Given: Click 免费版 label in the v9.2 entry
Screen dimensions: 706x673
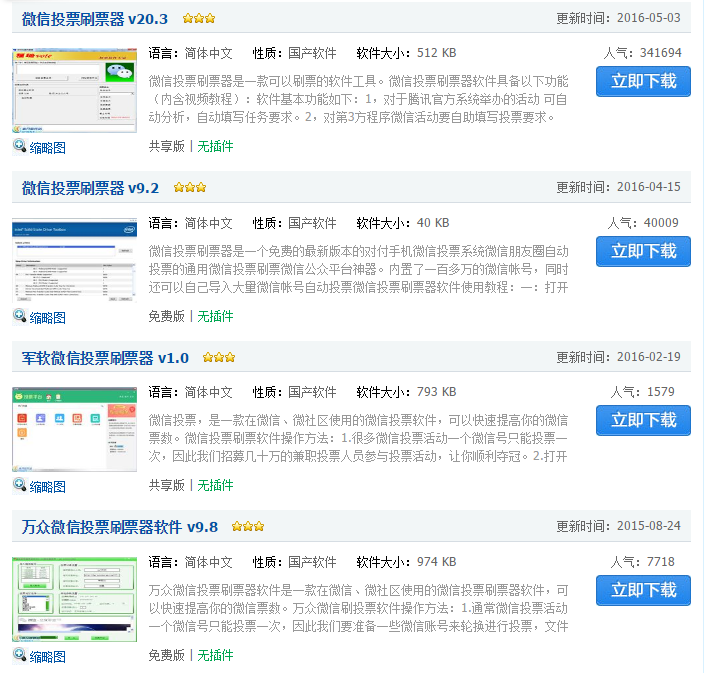Looking at the screenshot, I should pyautogui.click(x=167, y=316).
